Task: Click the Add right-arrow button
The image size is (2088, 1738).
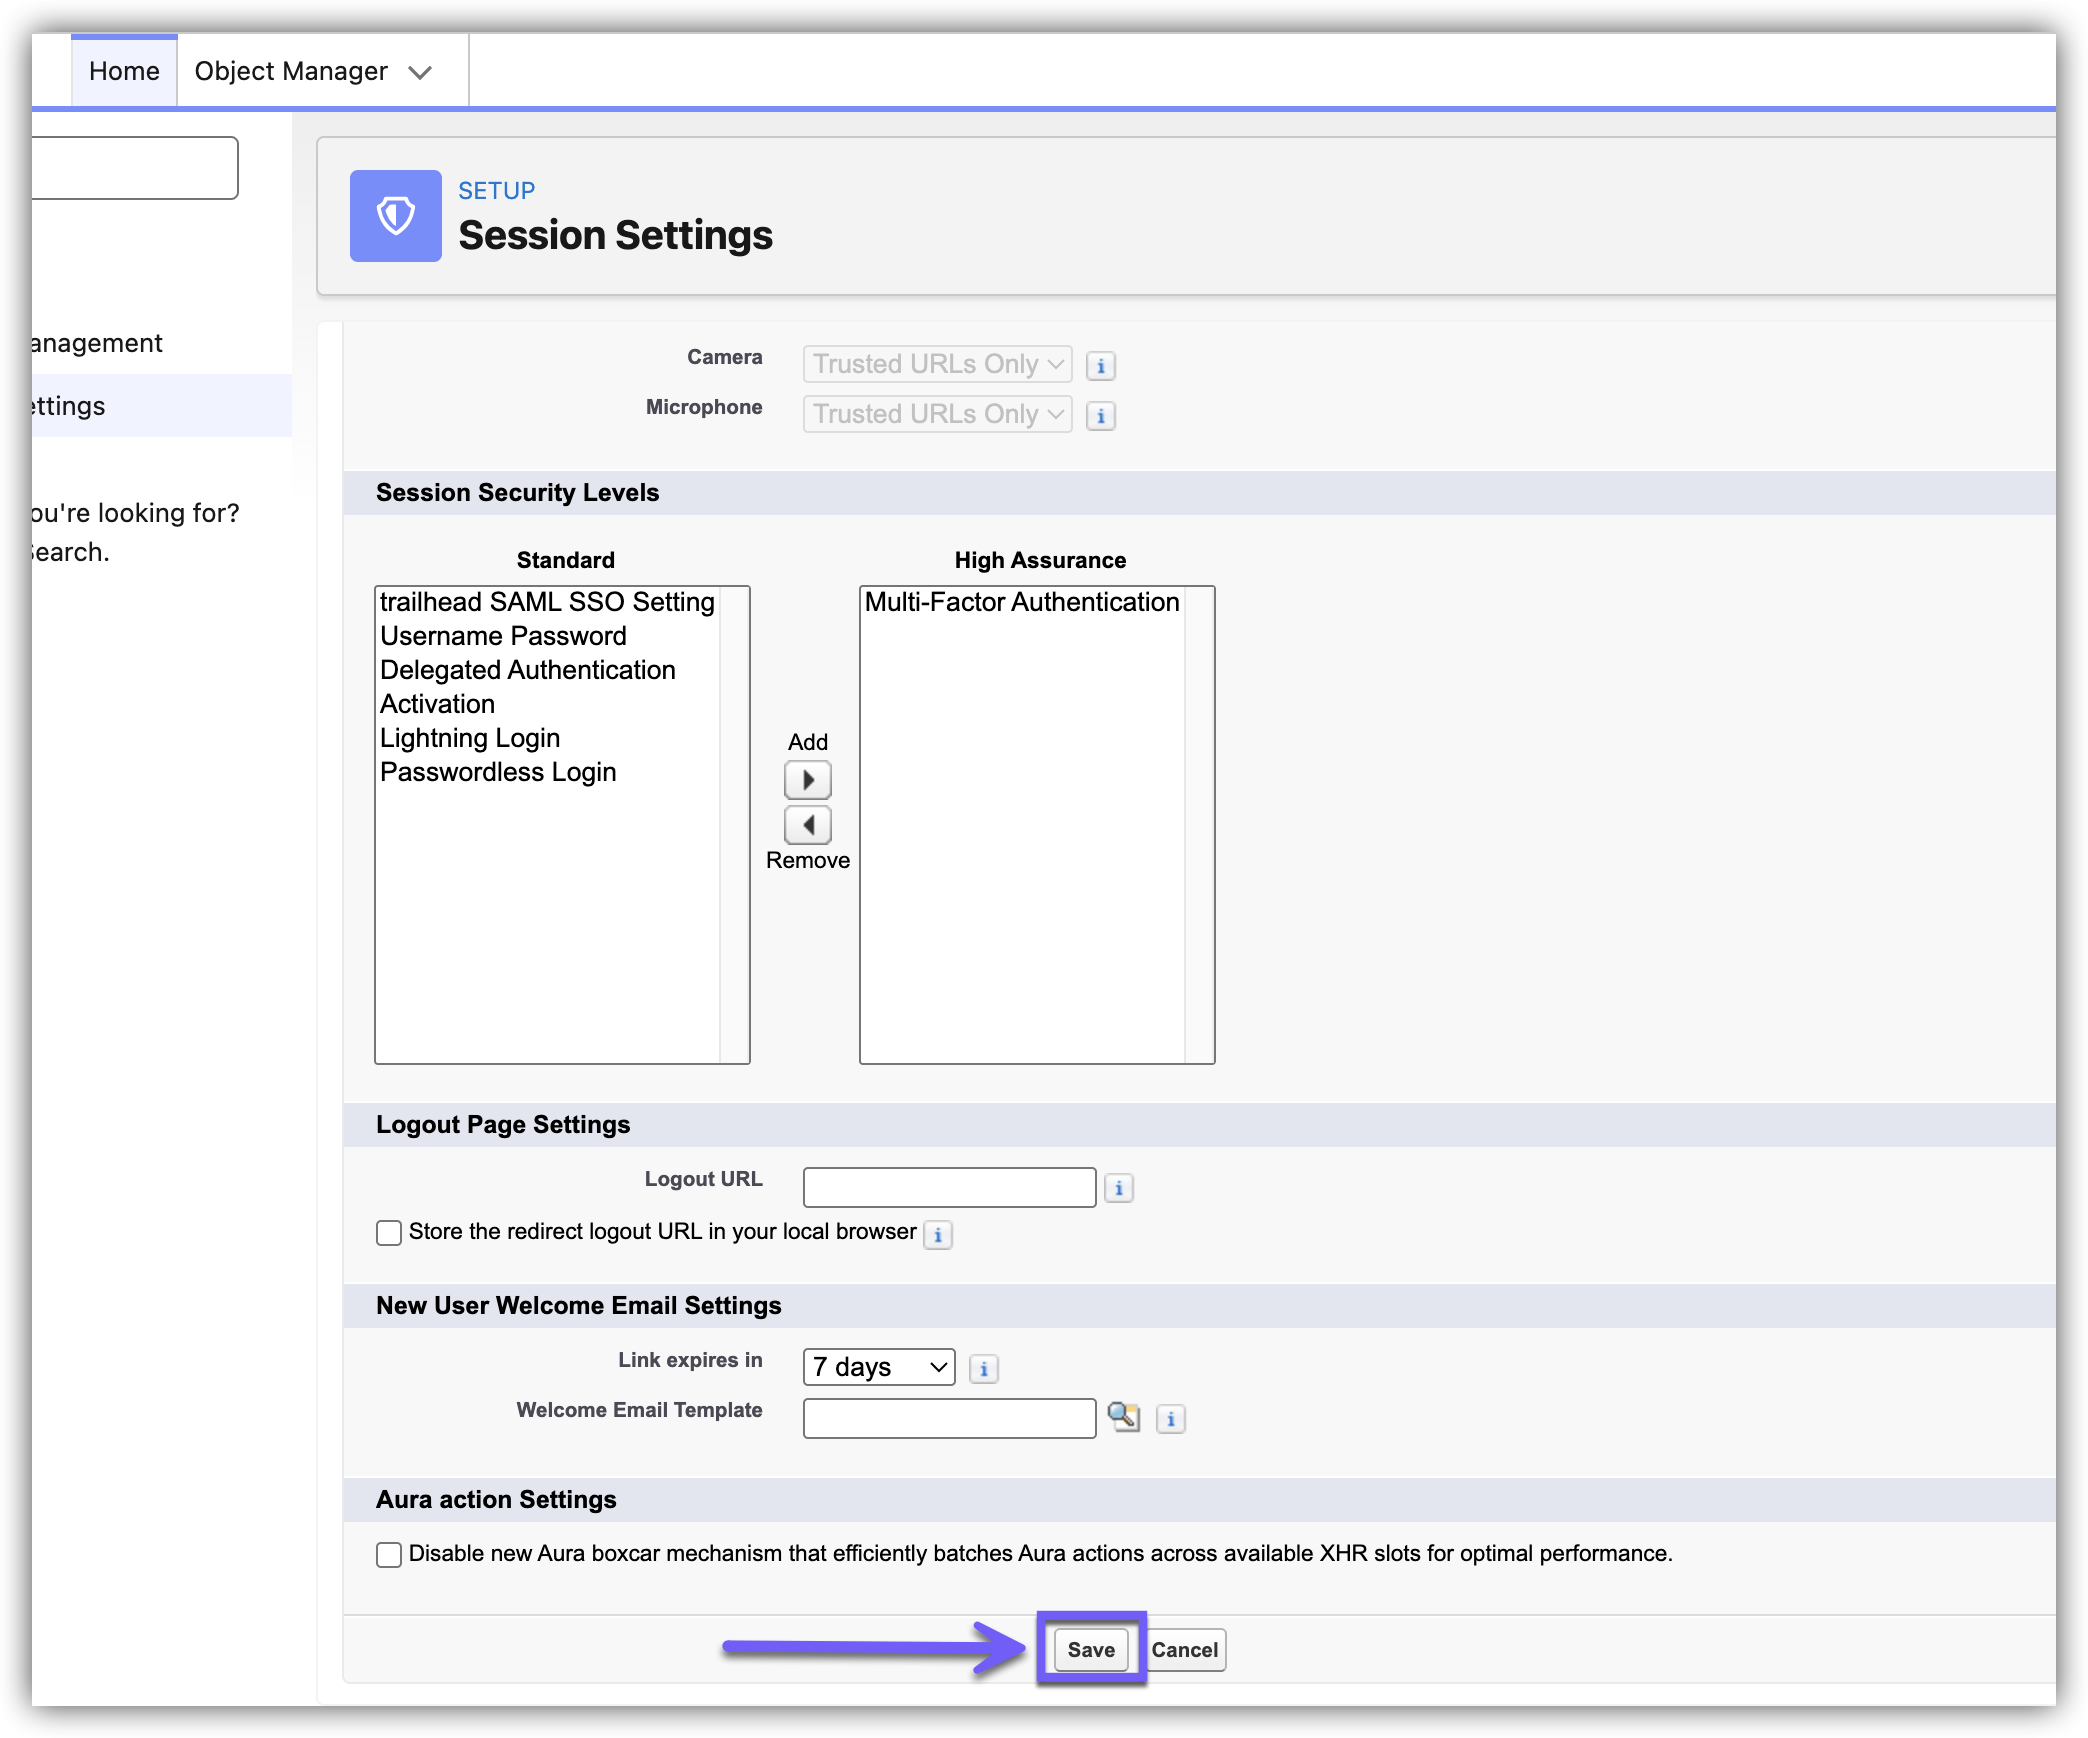Action: (807, 779)
